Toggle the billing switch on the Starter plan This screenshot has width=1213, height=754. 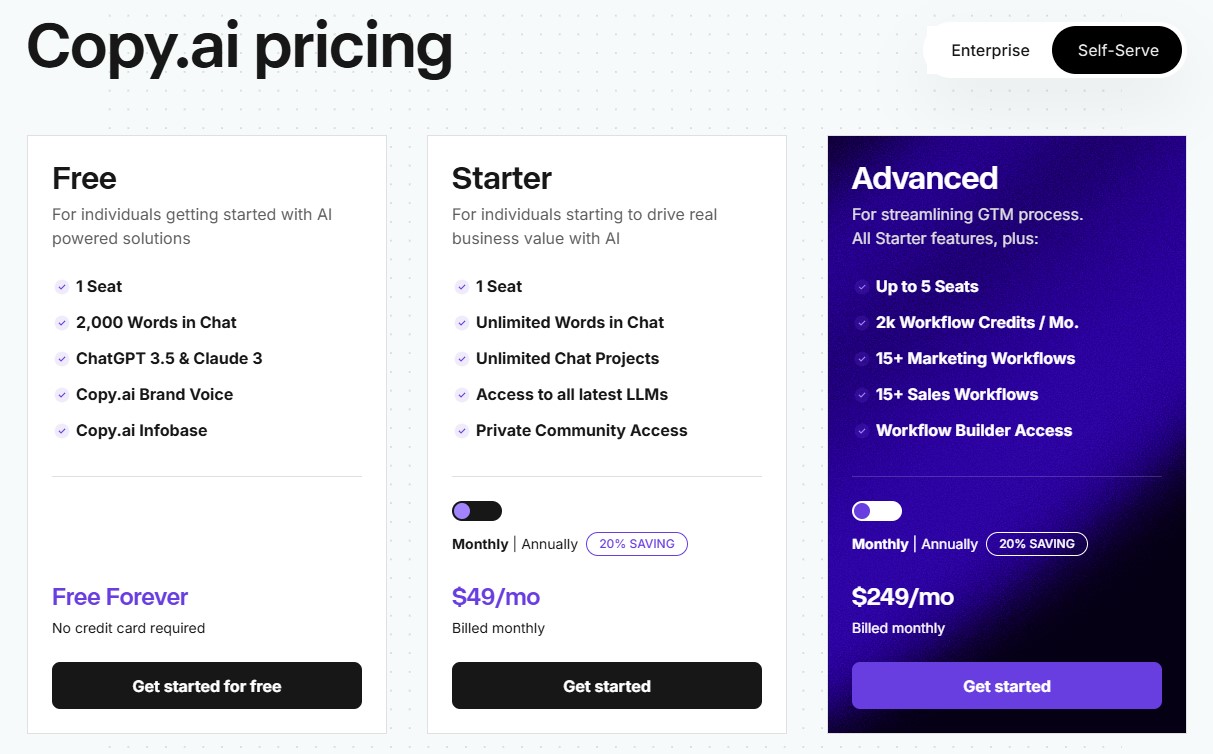[x=477, y=510]
